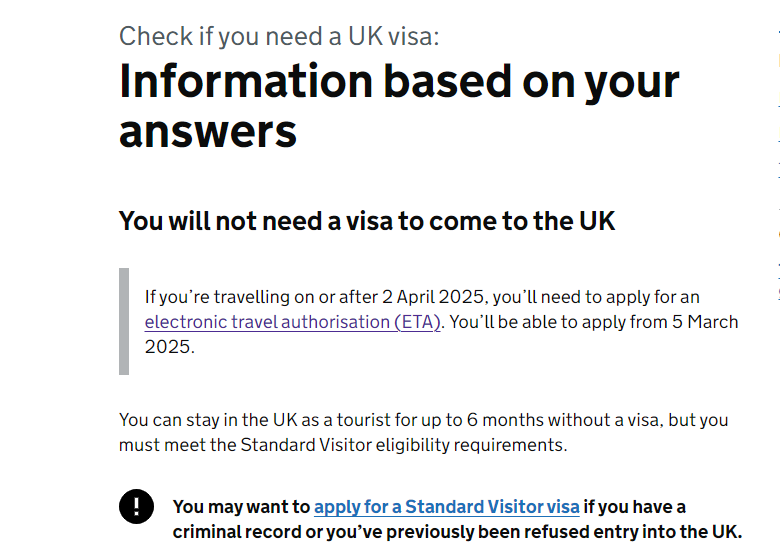This screenshot has width=780, height=560.
Task: Click the 'Check if you need a UK visa:' caption
Action: point(279,36)
